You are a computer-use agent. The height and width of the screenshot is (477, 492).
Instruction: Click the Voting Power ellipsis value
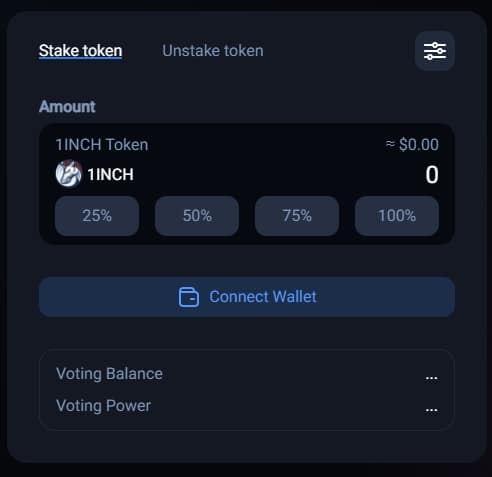click(x=432, y=410)
